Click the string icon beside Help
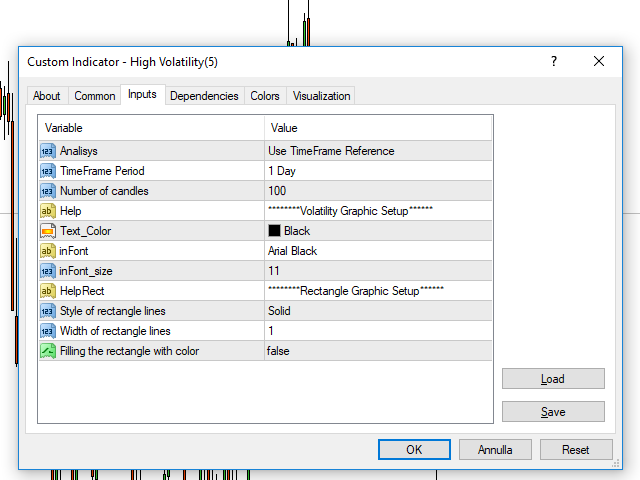 coord(47,211)
